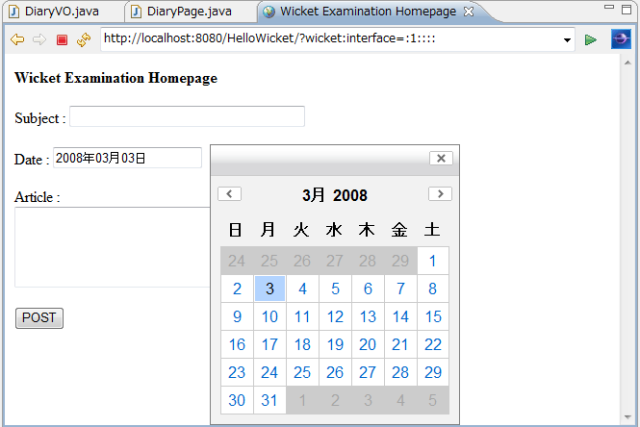640x427 pixels.
Task: Choose March 12 in calendar
Action: pyautogui.click(x=335, y=316)
